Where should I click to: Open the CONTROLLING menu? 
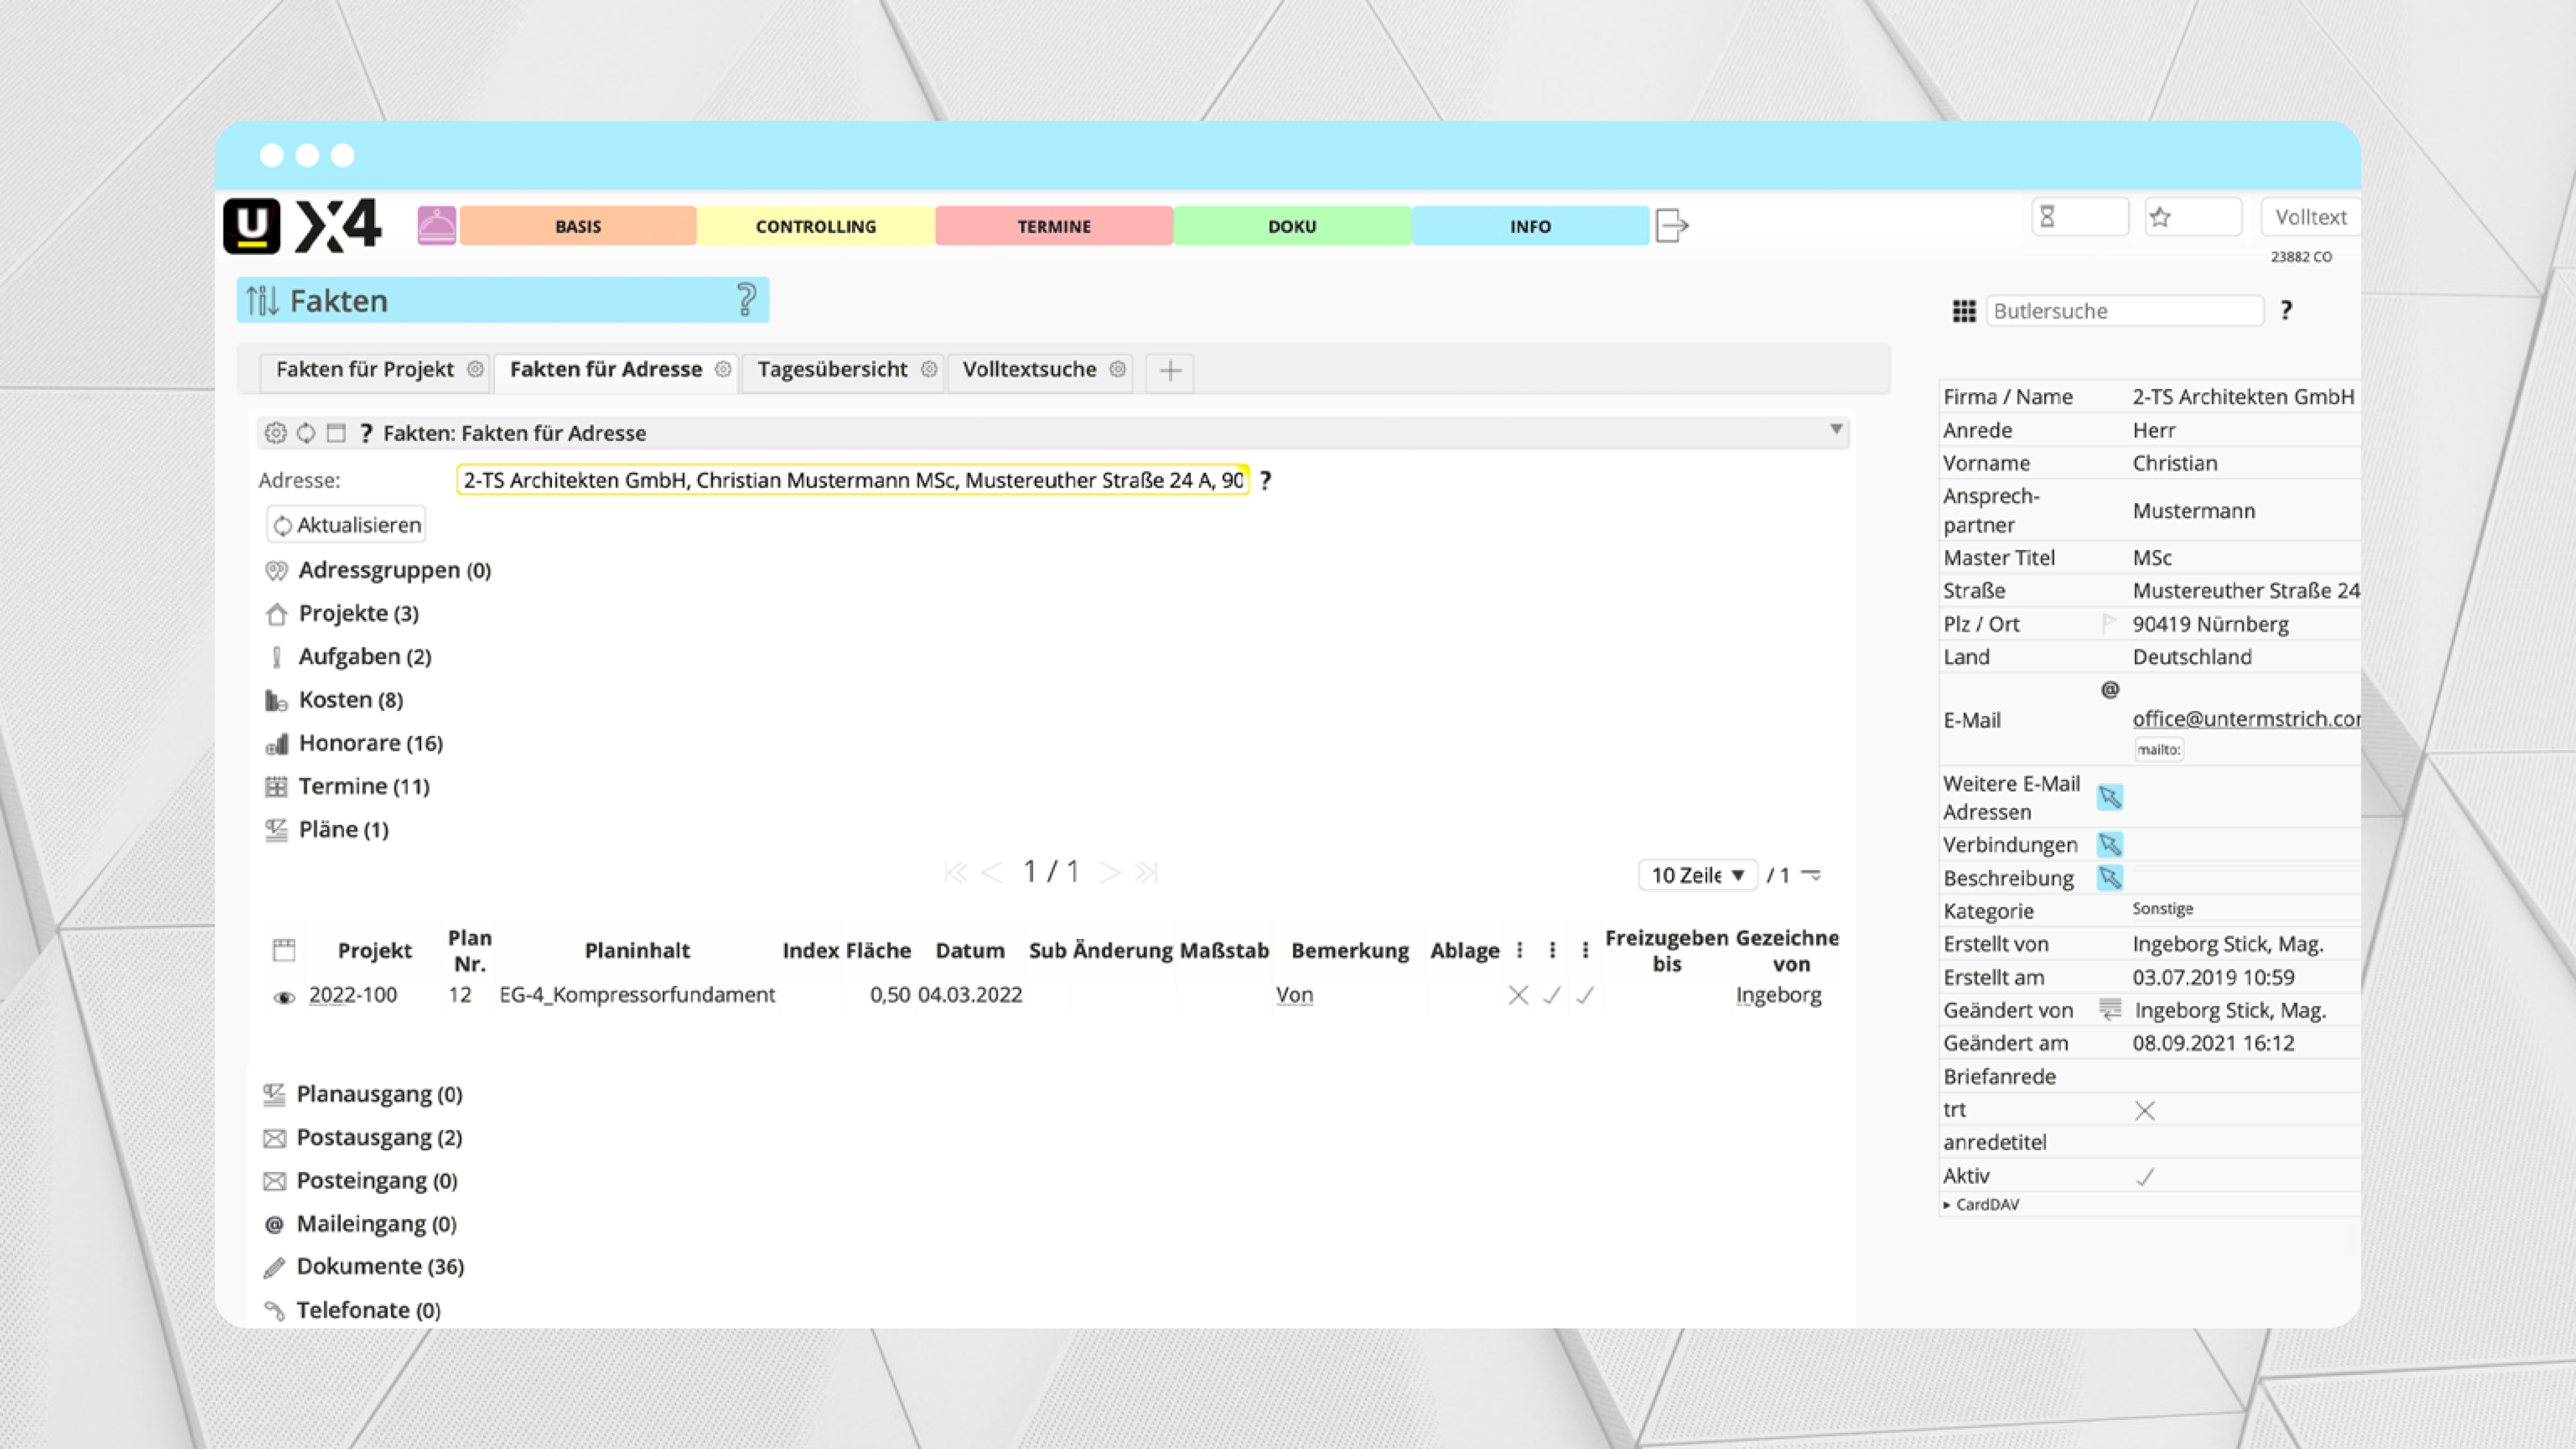click(x=815, y=226)
